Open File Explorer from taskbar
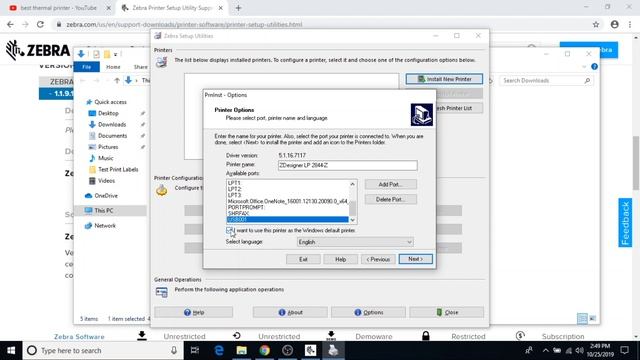The width and height of the screenshot is (640, 360). click(x=242, y=351)
